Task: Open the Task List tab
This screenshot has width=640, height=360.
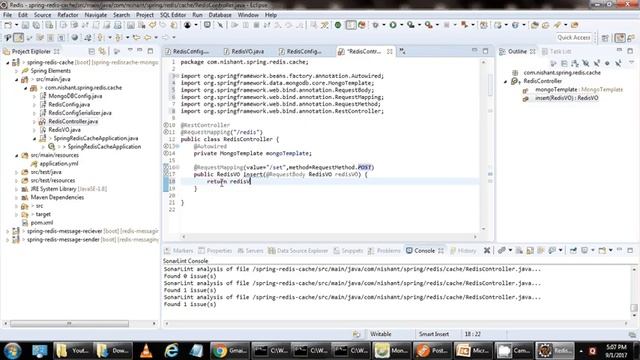Action: (x=556, y=51)
